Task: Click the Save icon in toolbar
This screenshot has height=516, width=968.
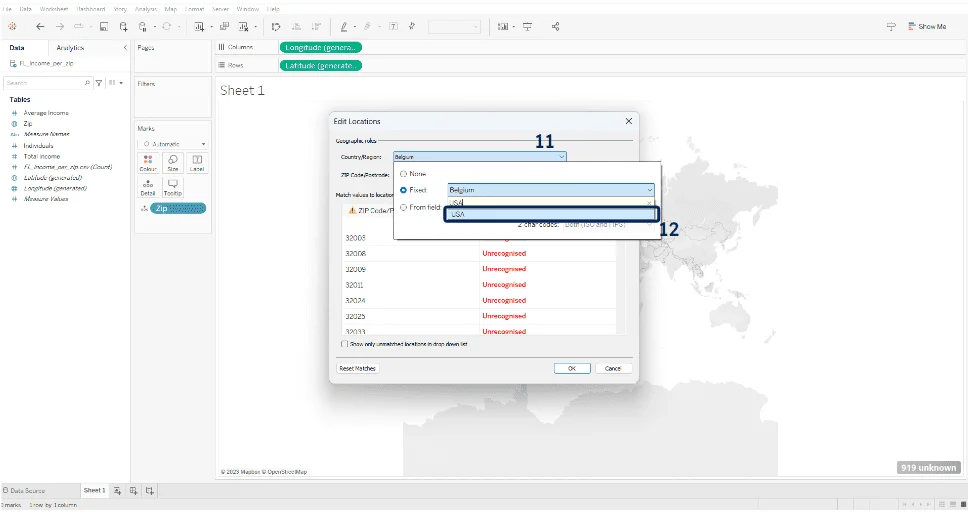Action: [103, 27]
